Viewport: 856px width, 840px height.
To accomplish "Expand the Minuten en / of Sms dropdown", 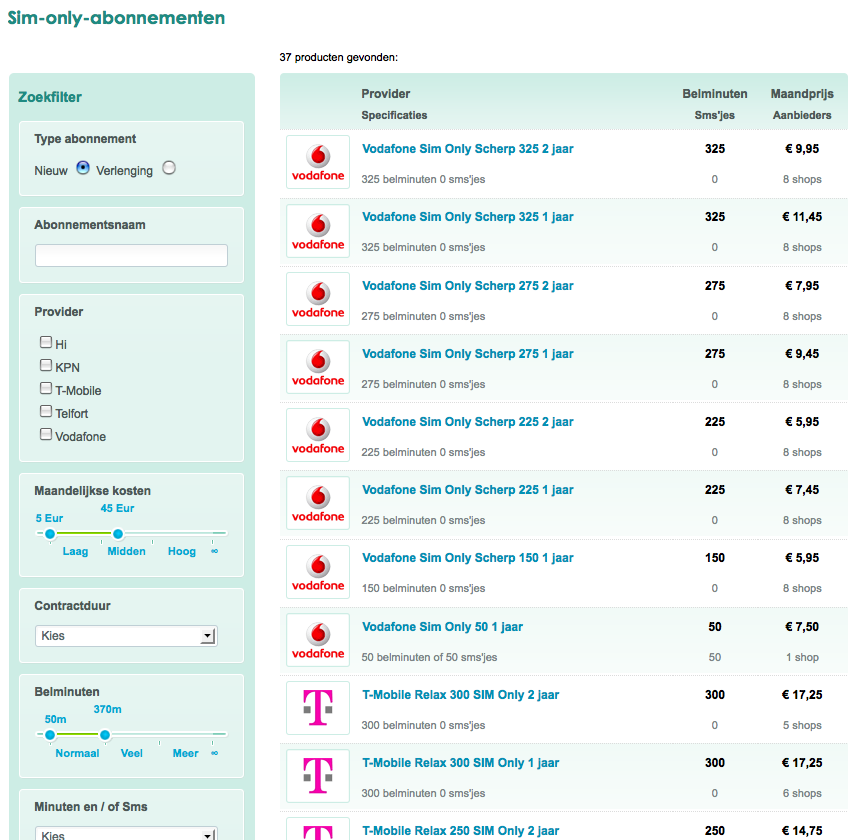I will 126,834.
